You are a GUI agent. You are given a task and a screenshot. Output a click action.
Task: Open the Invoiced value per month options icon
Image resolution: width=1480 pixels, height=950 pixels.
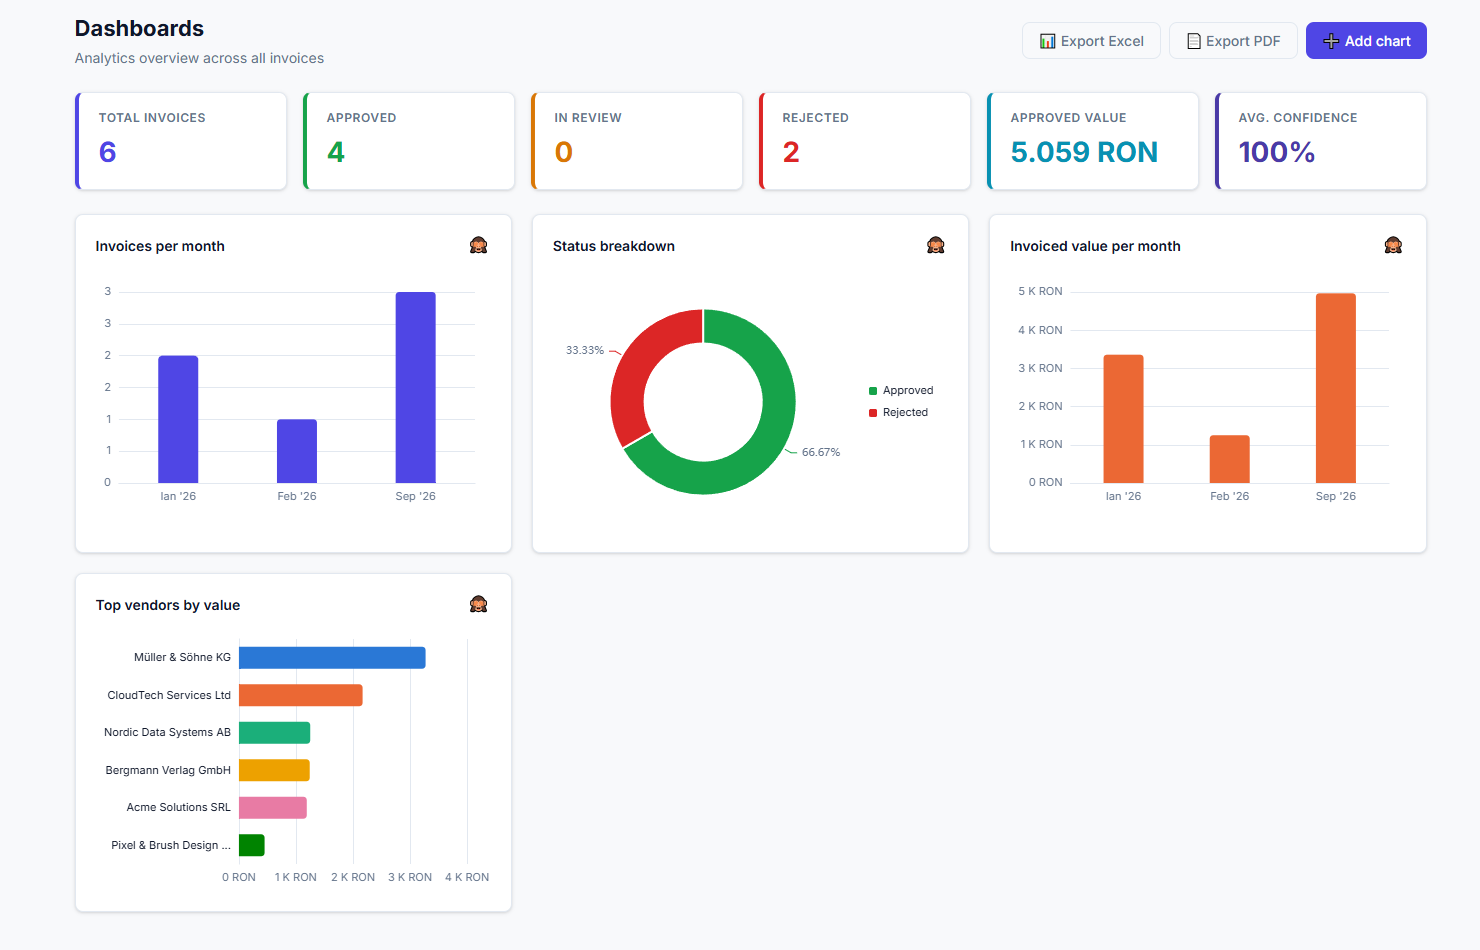click(1393, 246)
